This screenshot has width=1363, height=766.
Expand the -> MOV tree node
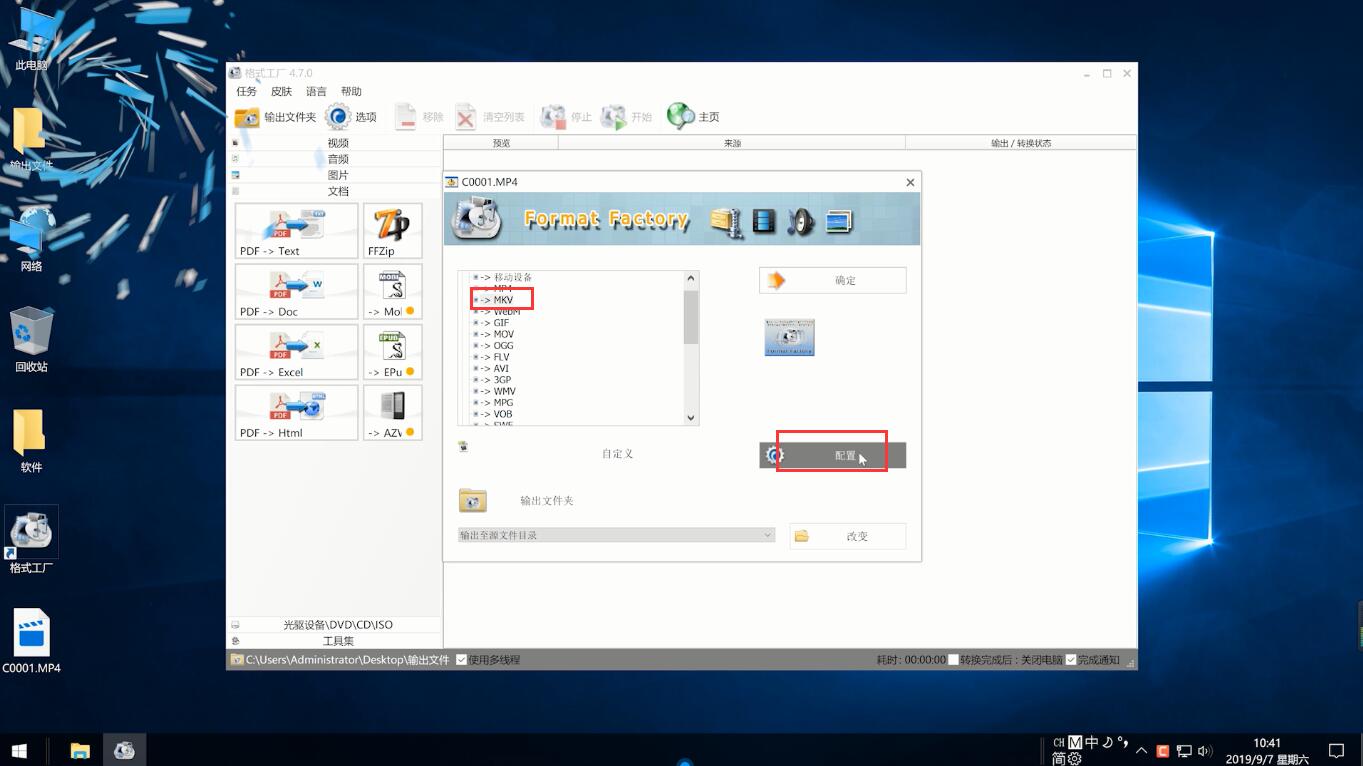point(476,334)
